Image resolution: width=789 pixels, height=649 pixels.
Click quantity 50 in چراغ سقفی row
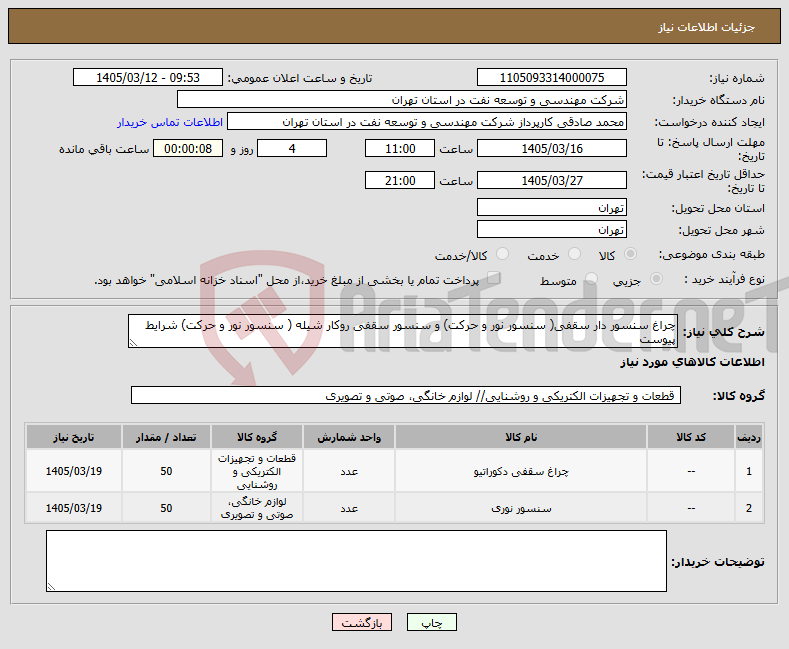[x=166, y=471]
